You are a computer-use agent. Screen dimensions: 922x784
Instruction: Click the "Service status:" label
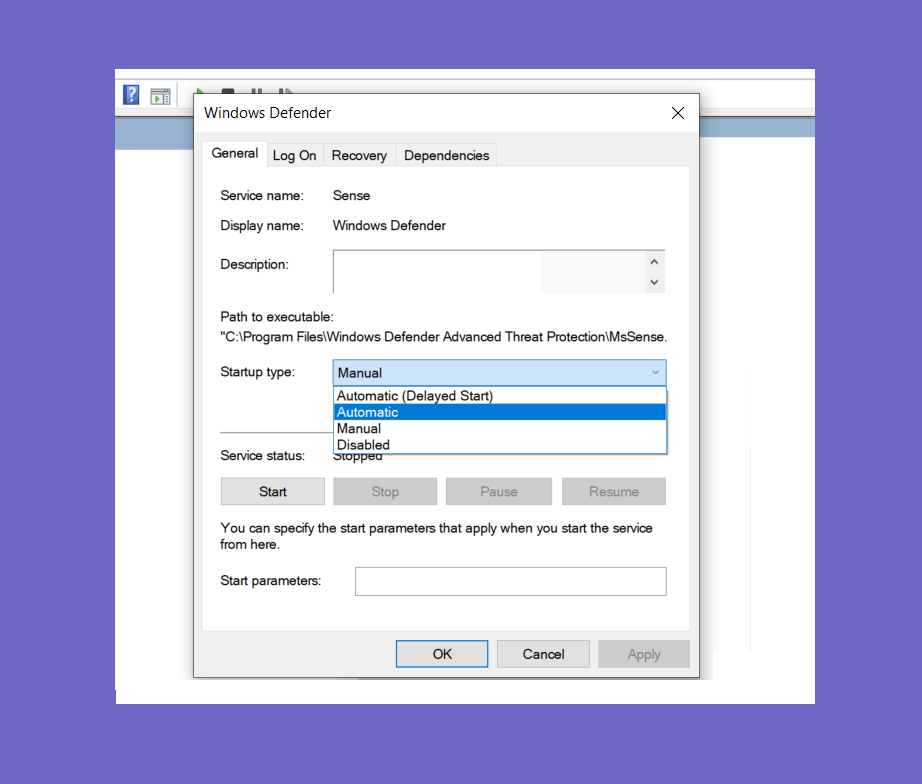coord(262,456)
